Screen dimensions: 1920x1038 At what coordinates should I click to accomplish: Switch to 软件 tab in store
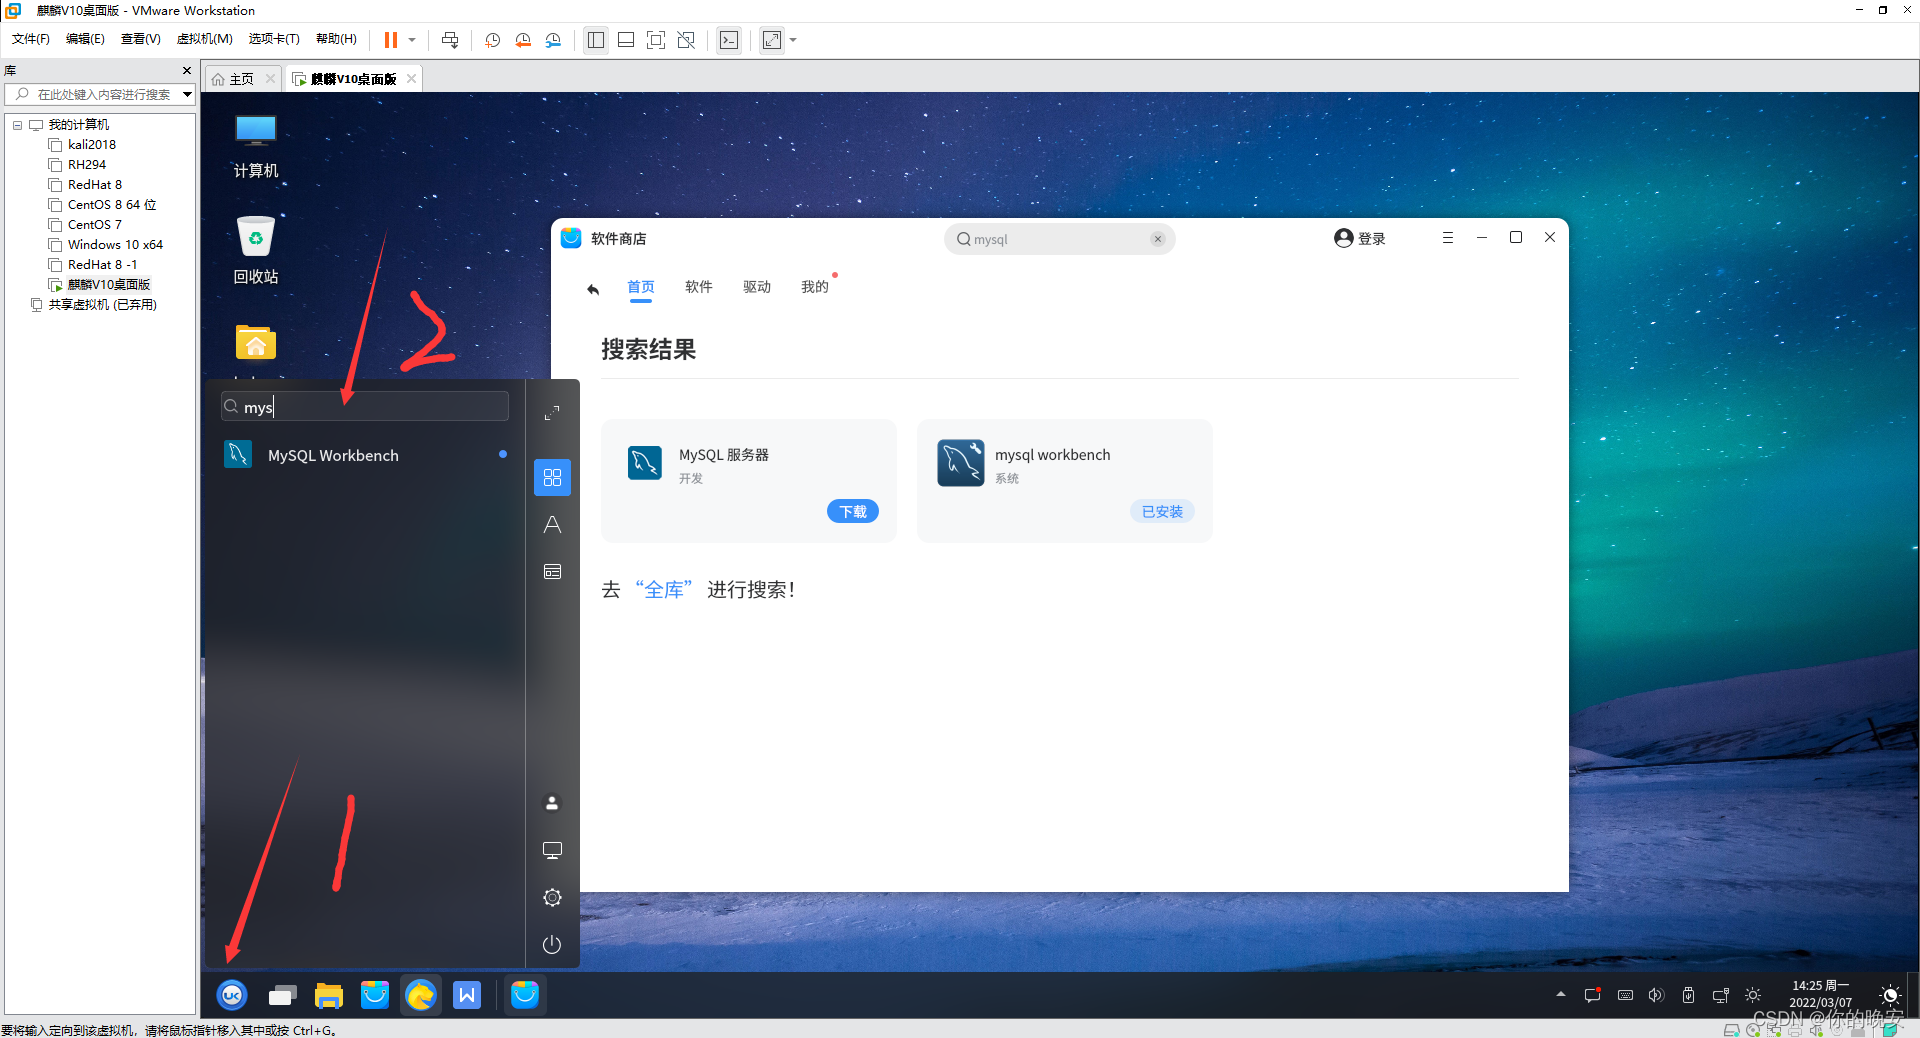pos(699,287)
